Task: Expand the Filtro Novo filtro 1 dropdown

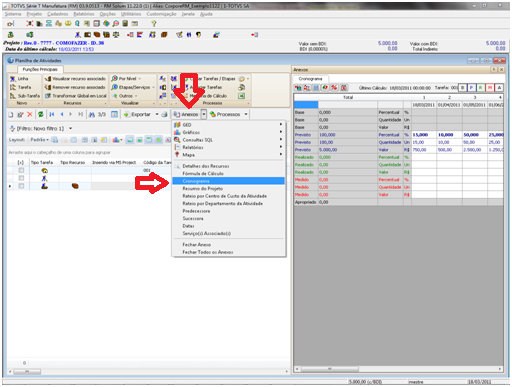Action: tap(71, 128)
